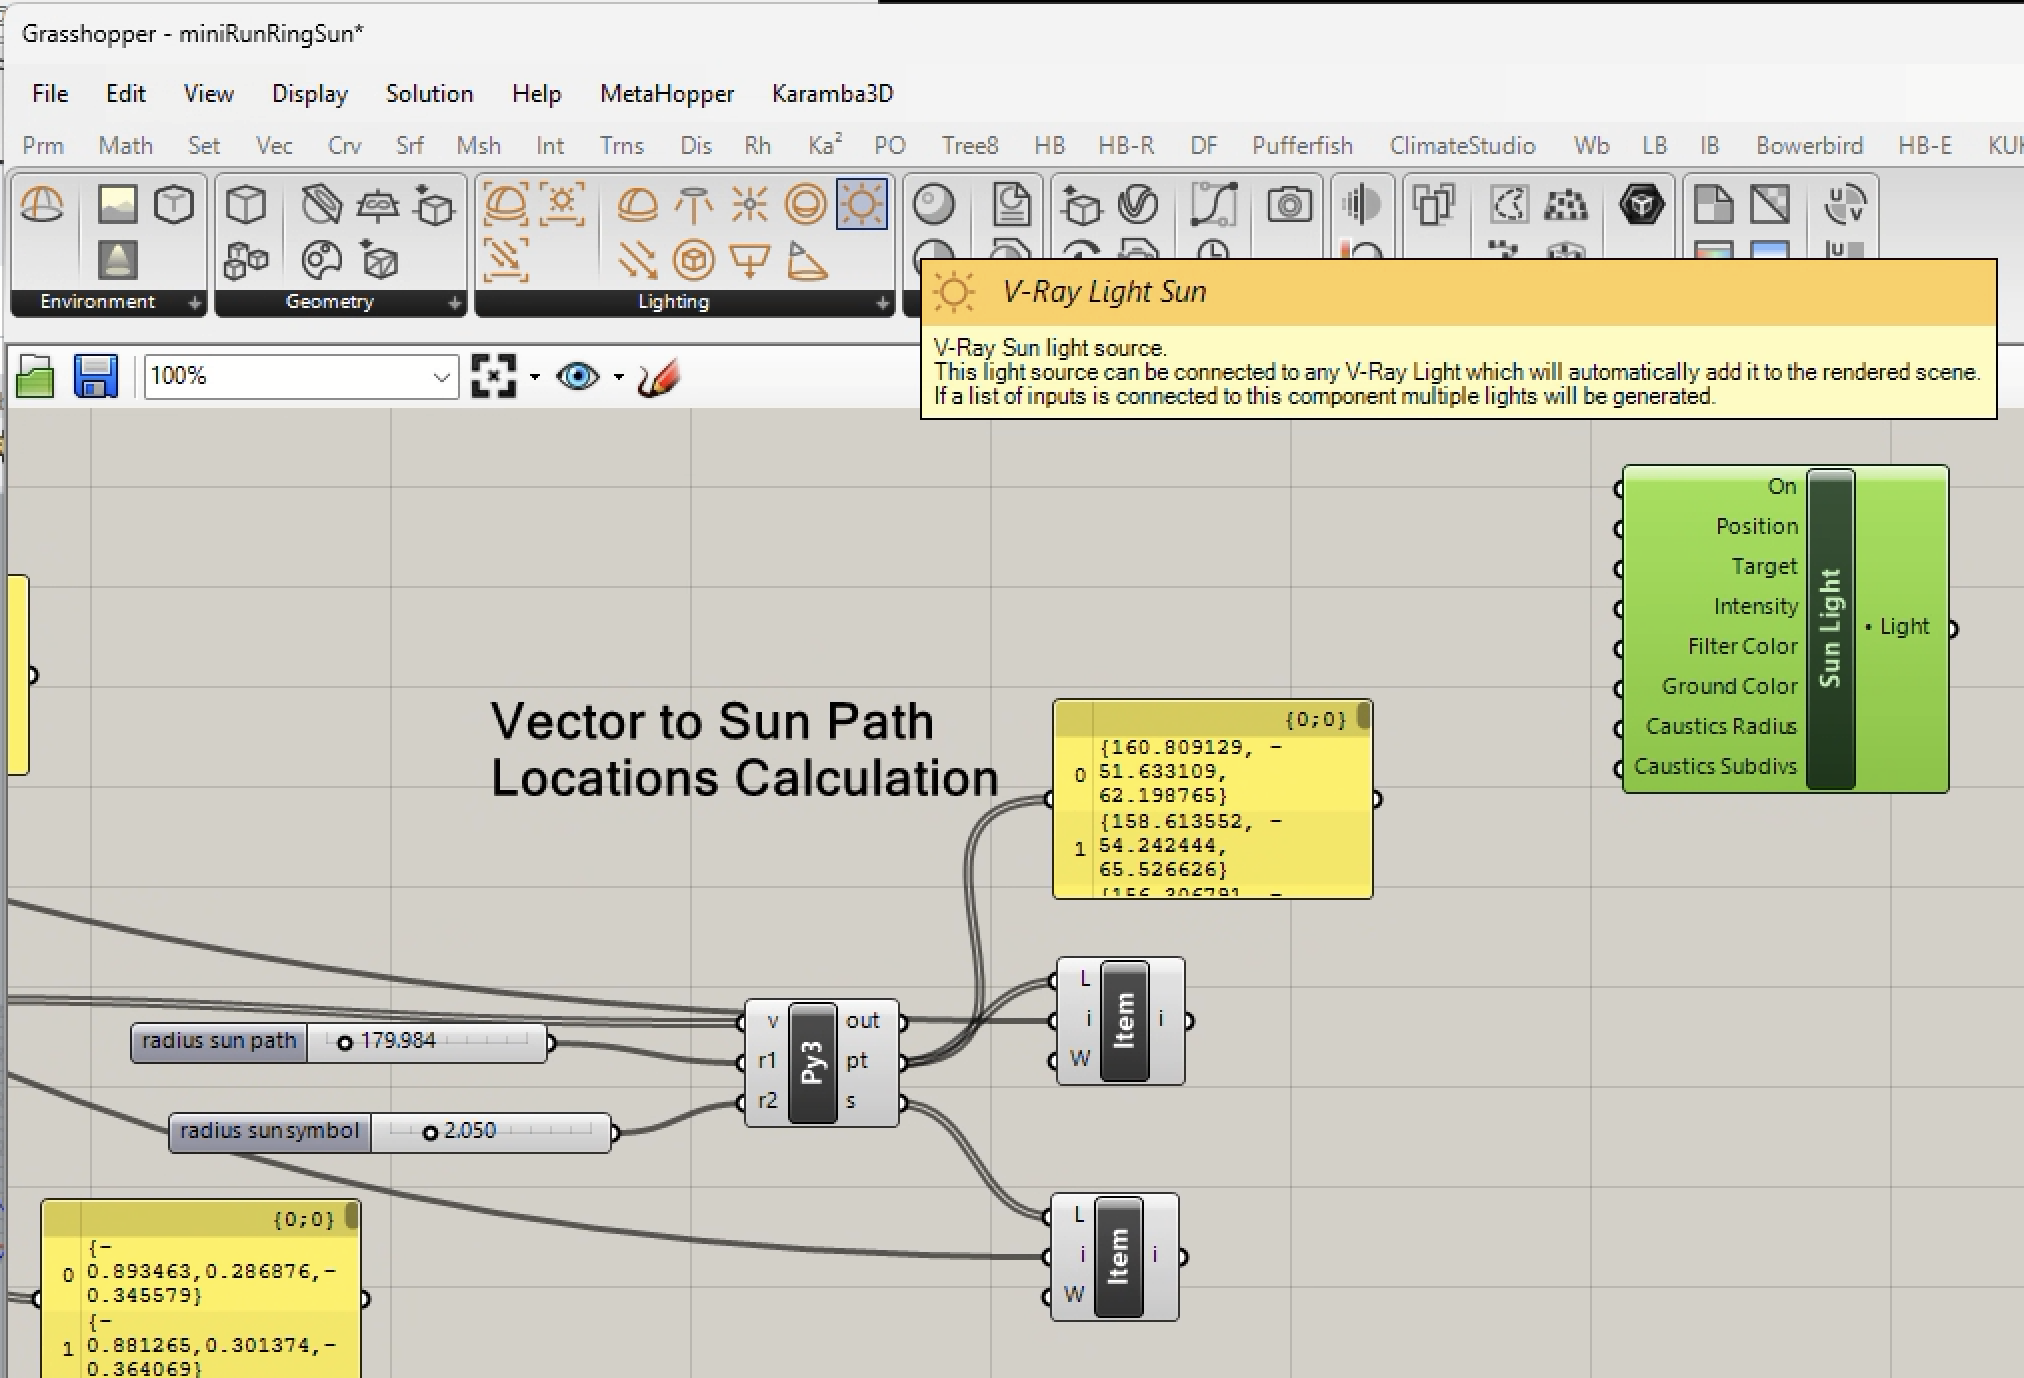Pick the V-Ray Omni point light icon
2024x1378 pixels.
pyautogui.click(x=749, y=205)
